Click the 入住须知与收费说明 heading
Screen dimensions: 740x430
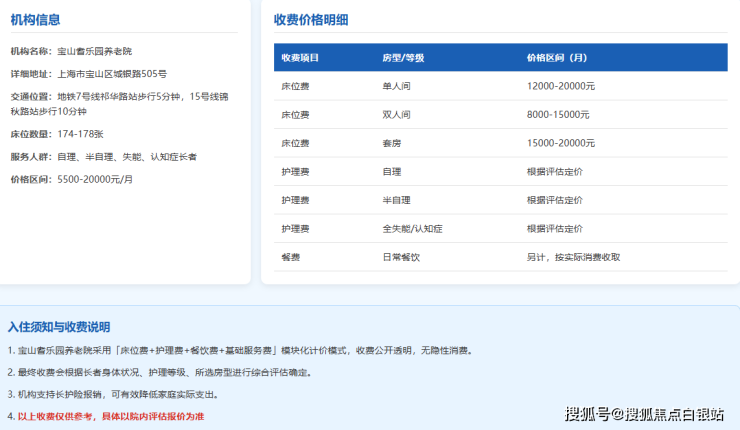pos(59,327)
